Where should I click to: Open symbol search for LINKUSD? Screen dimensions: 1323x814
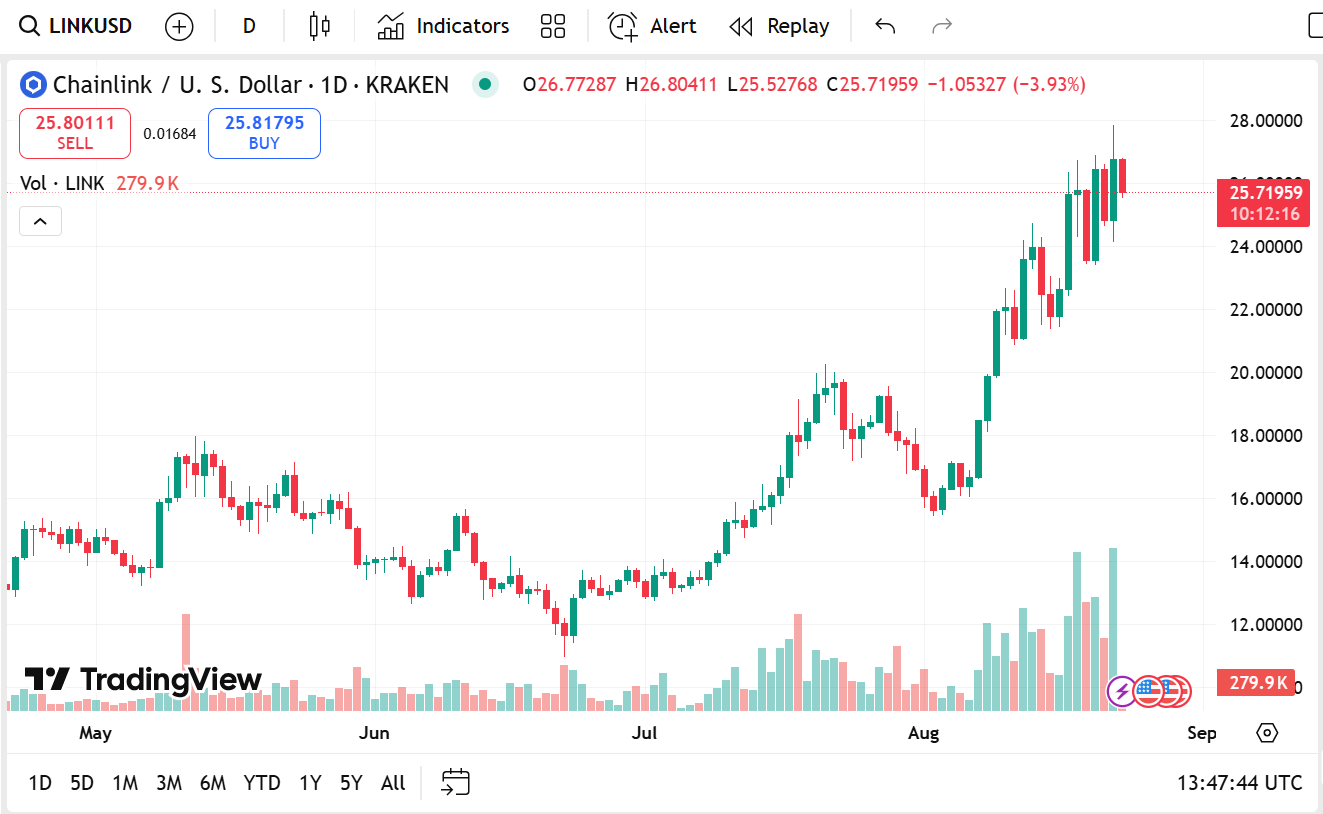pos(77,26)
